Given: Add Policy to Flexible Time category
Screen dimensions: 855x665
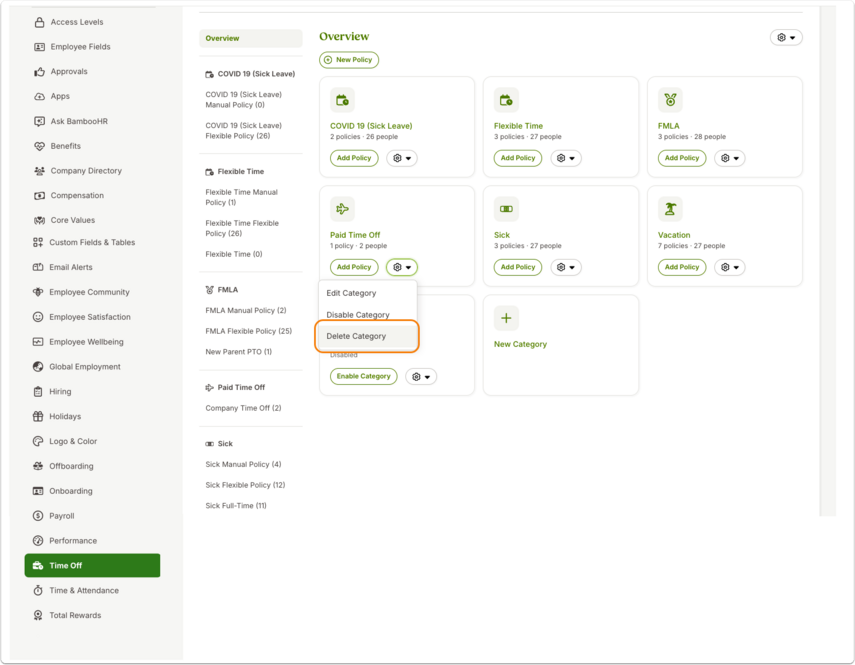Looking at the screenshot, I should (x=518, y=158).
